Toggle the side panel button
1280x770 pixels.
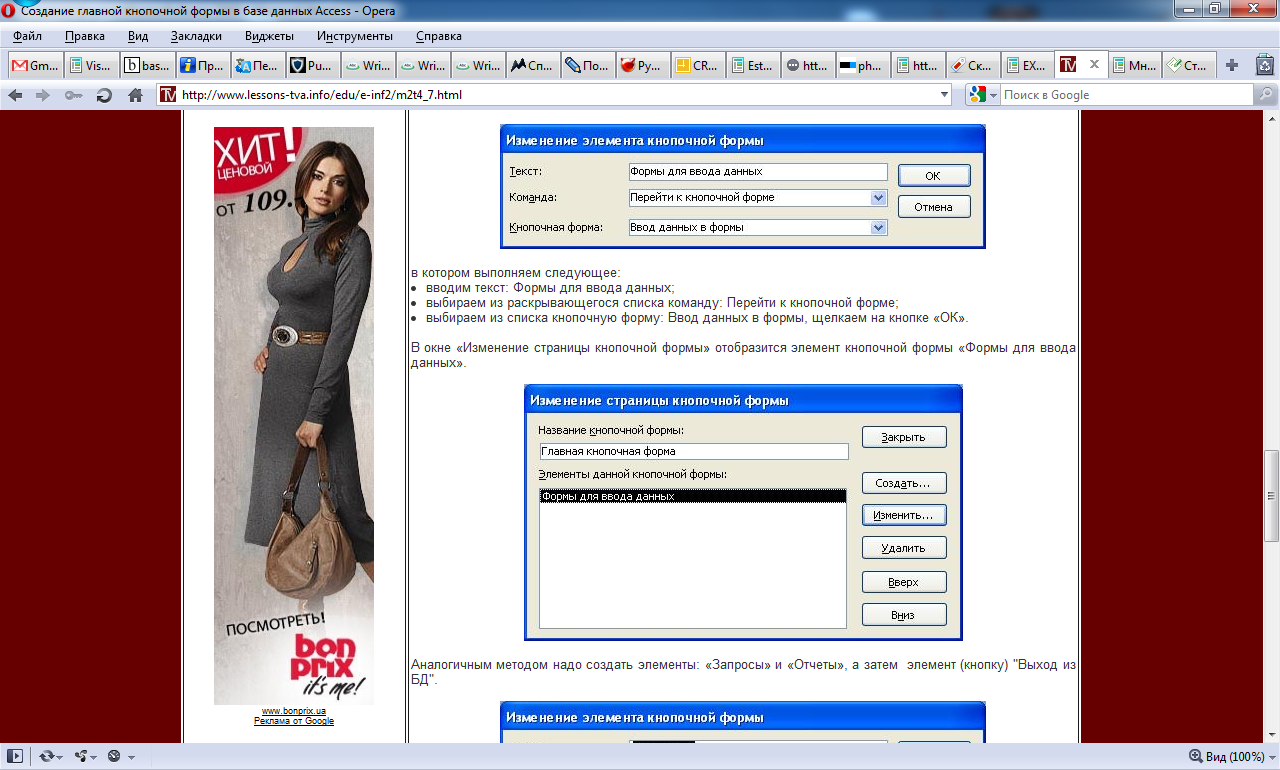14,756
